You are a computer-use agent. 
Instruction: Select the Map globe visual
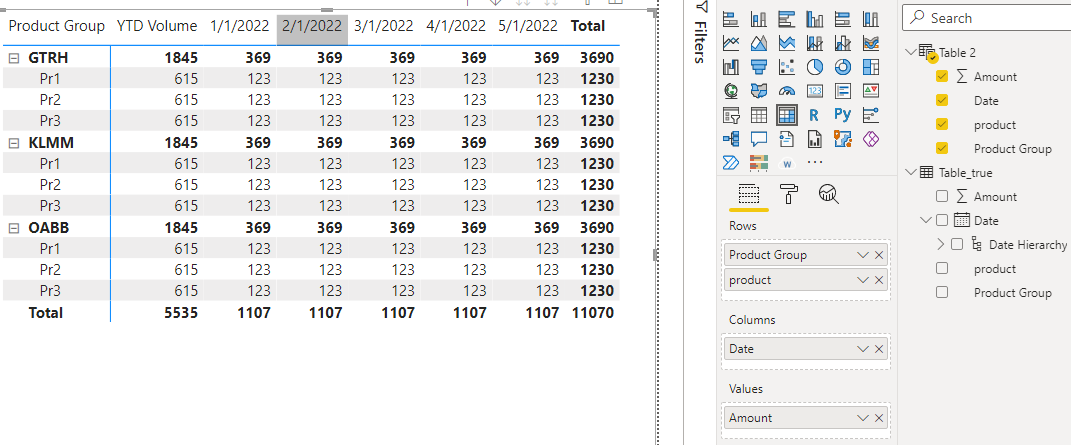731,91
